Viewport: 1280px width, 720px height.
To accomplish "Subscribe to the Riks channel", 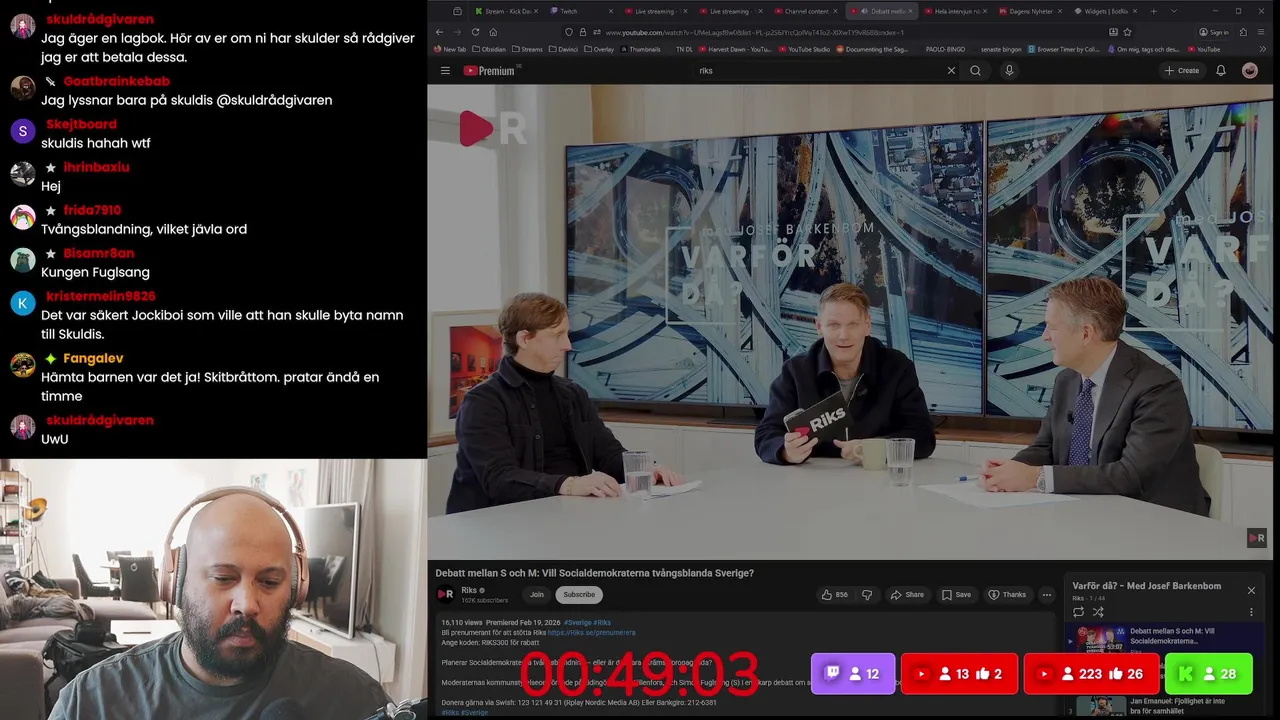I will click(579, 594).
